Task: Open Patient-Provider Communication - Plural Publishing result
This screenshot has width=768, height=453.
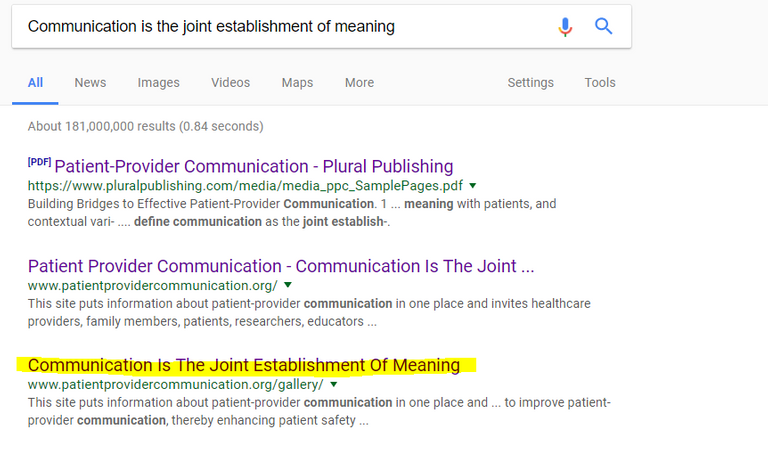Action: (x=254, y=167)
